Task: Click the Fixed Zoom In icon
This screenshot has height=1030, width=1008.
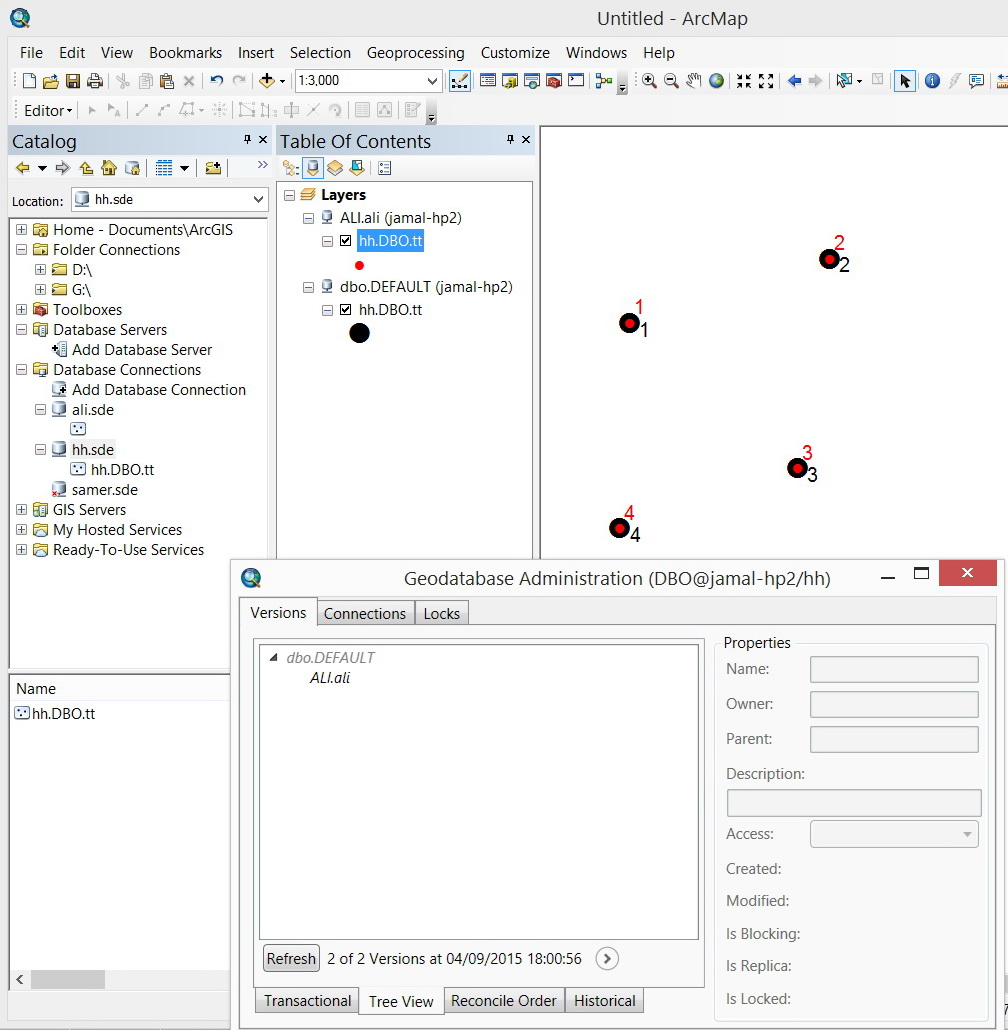Action: coord(744,81)
